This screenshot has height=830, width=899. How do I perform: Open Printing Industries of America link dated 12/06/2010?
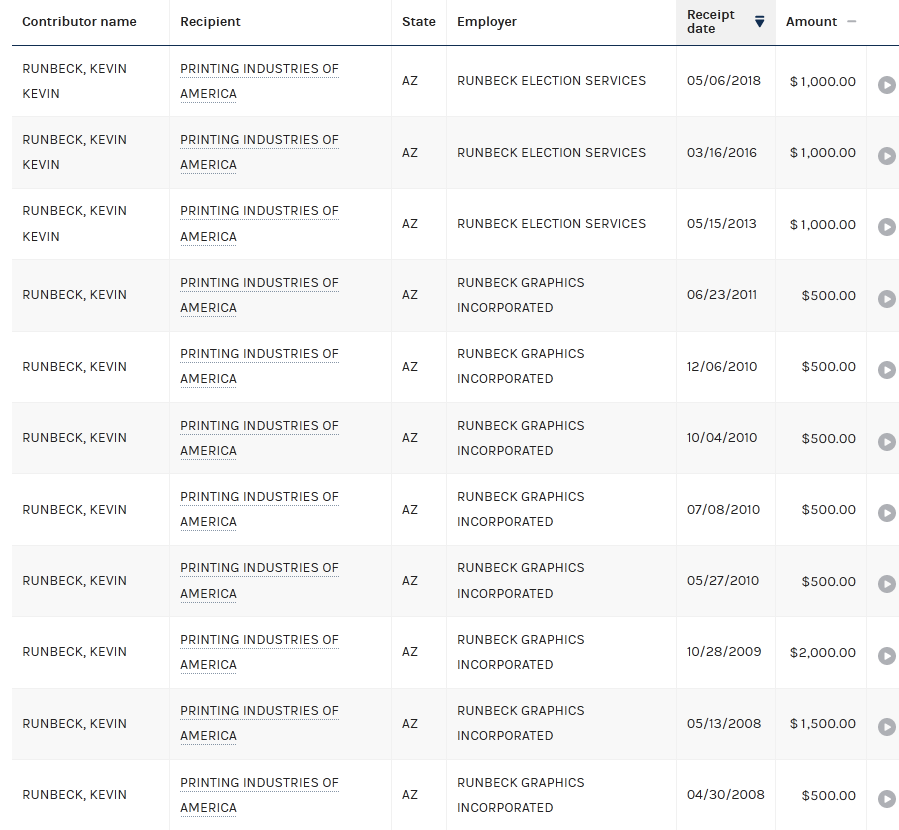point(259,366)
